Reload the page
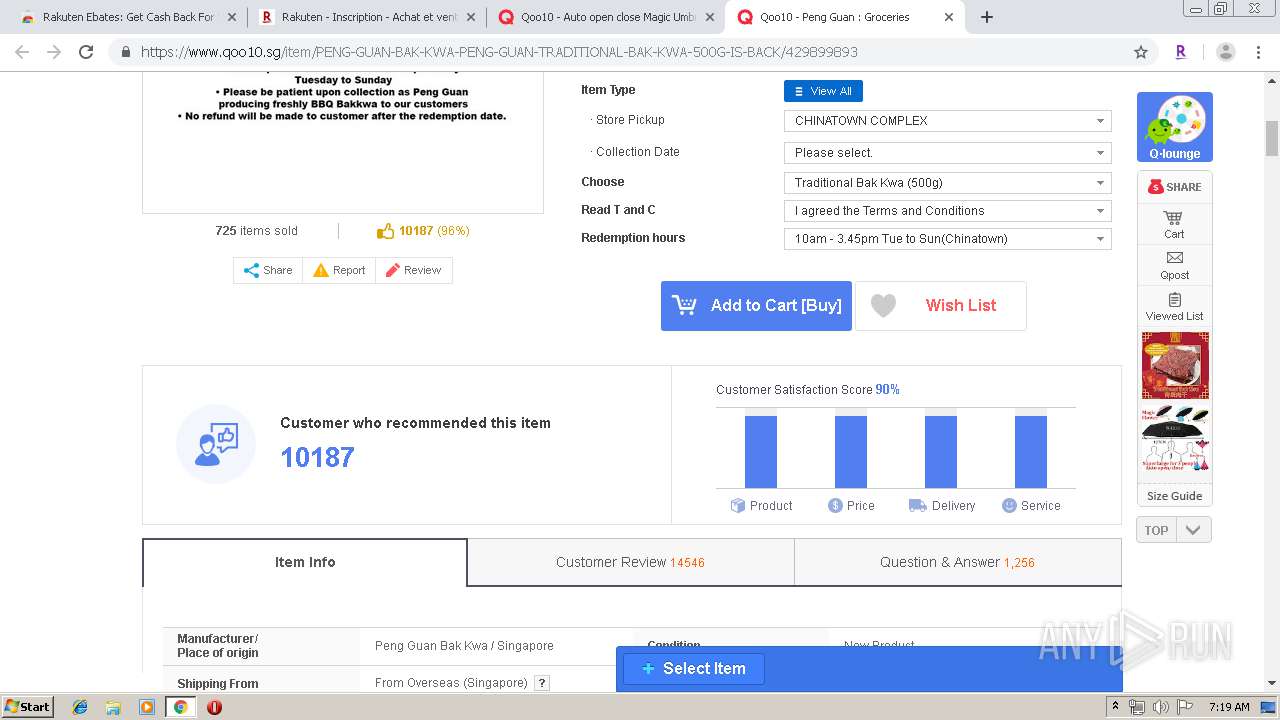This screenshot has width=1280, height=720. (x=86, y=52)
